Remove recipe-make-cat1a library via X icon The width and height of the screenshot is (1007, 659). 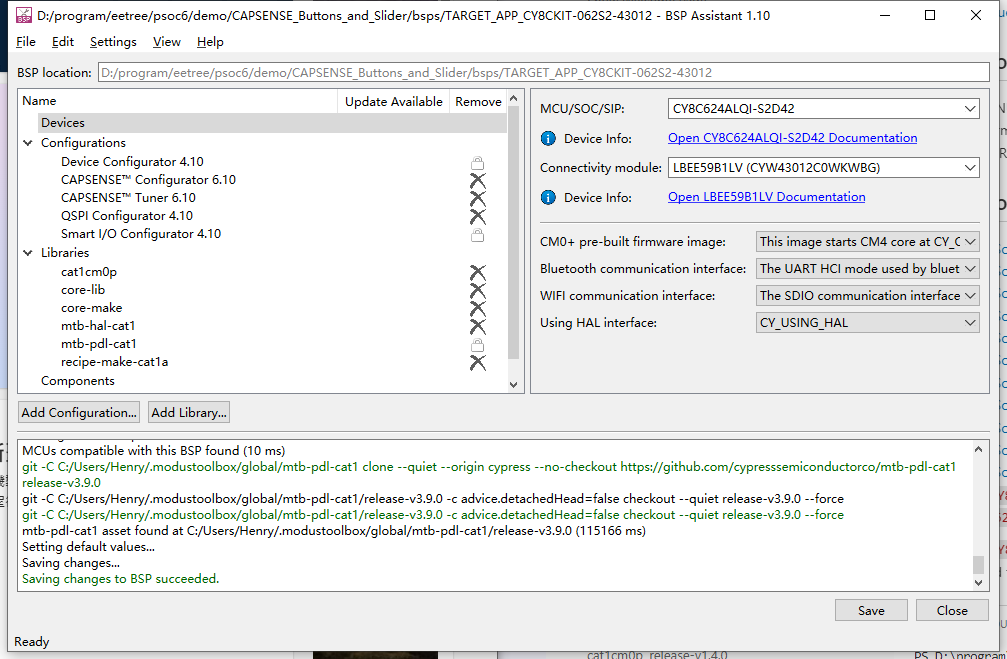(x=477, y=363)
